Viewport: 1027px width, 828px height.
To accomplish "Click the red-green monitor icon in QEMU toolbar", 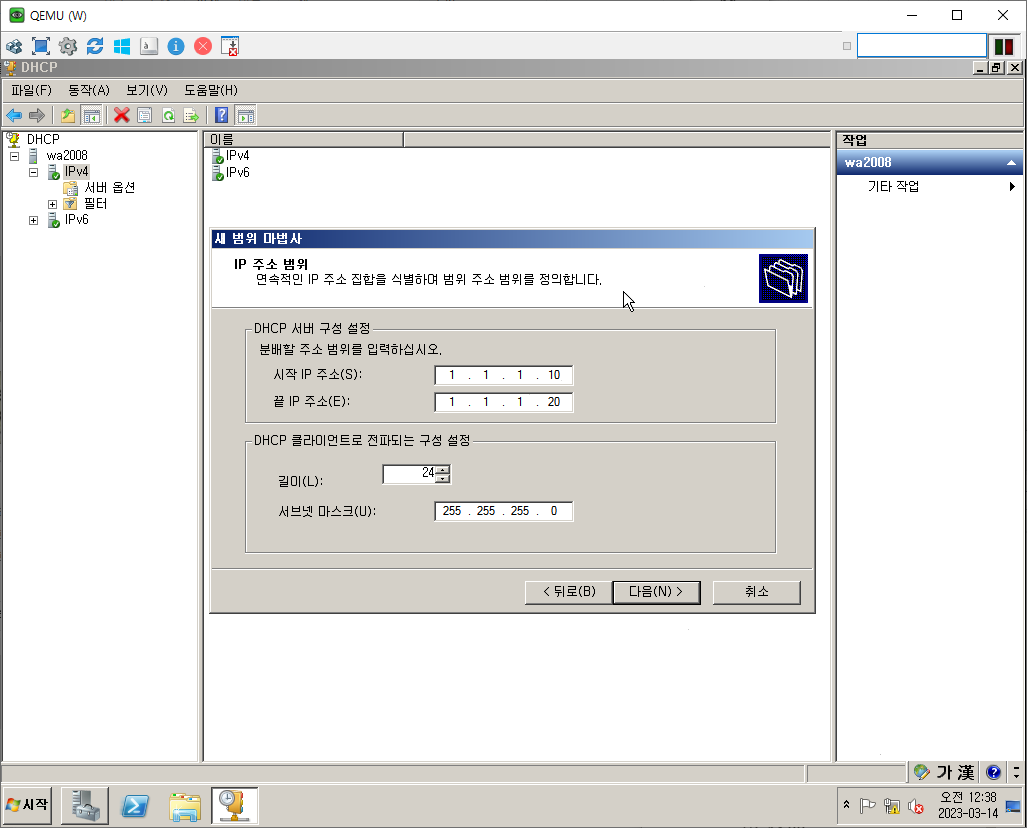I will coord(1003,47).
